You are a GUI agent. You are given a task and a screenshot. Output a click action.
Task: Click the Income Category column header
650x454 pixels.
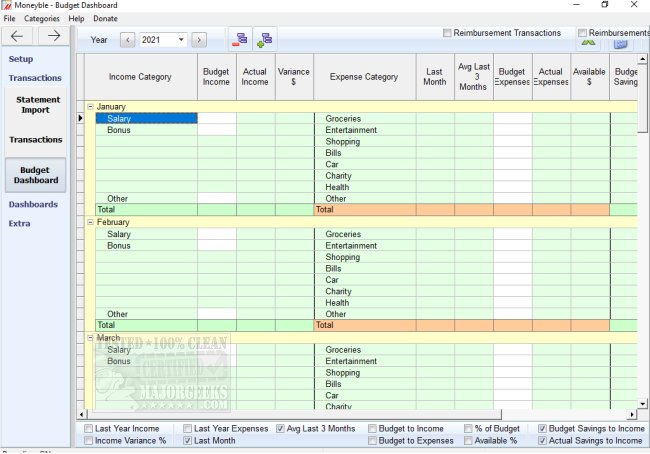coord(140,77)
